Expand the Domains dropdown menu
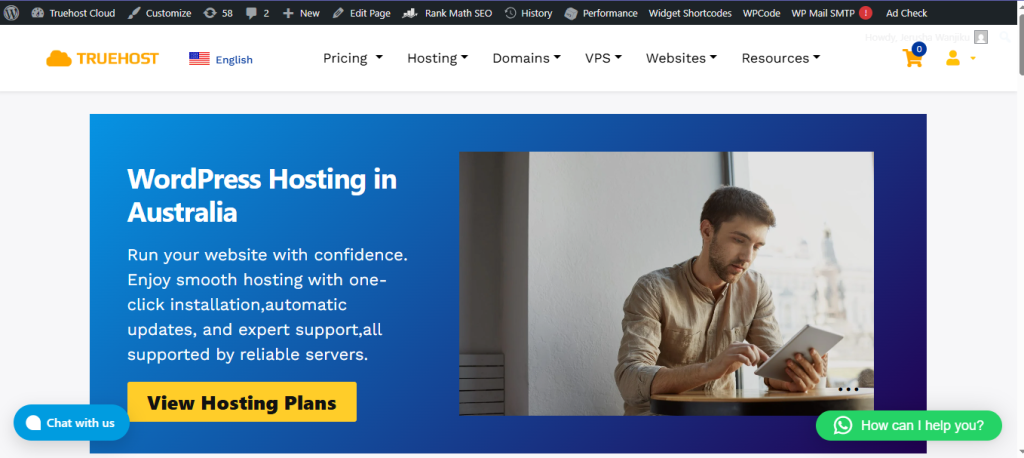 coord(526,58)
